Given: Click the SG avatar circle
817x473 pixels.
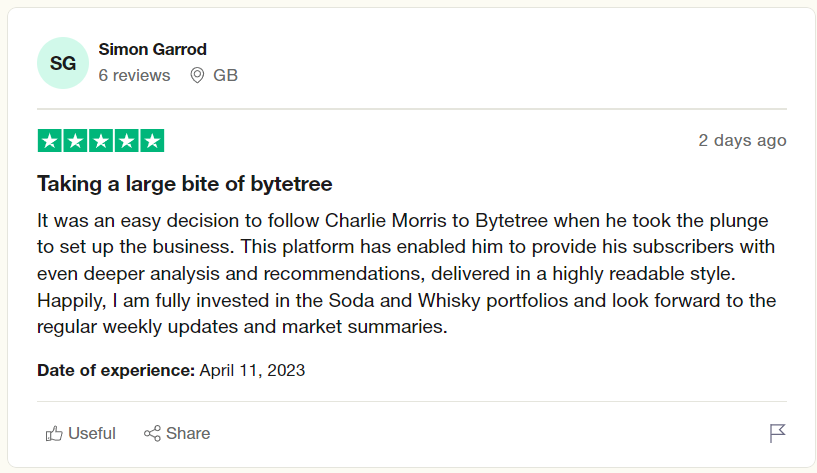Looking at the screenshot, I should pyautogui.click(x=62, y=63).
